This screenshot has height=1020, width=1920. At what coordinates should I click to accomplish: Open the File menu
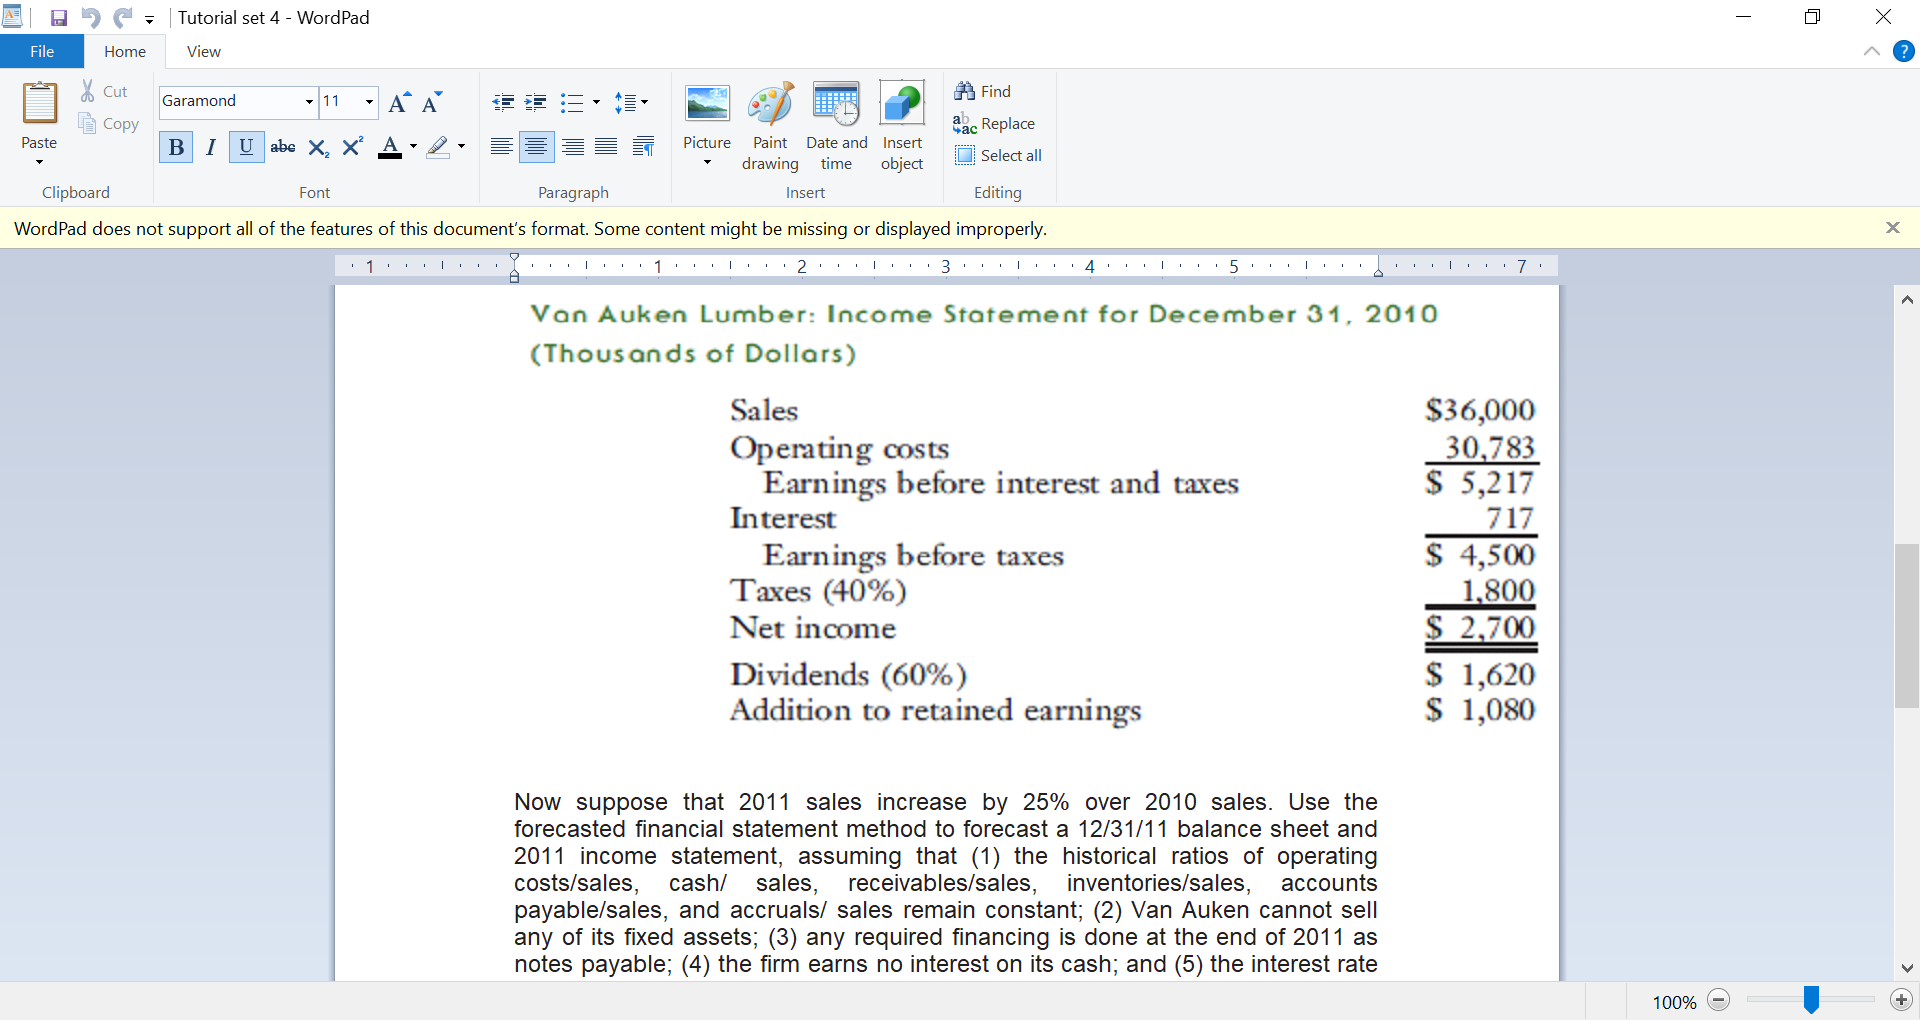(41, 51)
